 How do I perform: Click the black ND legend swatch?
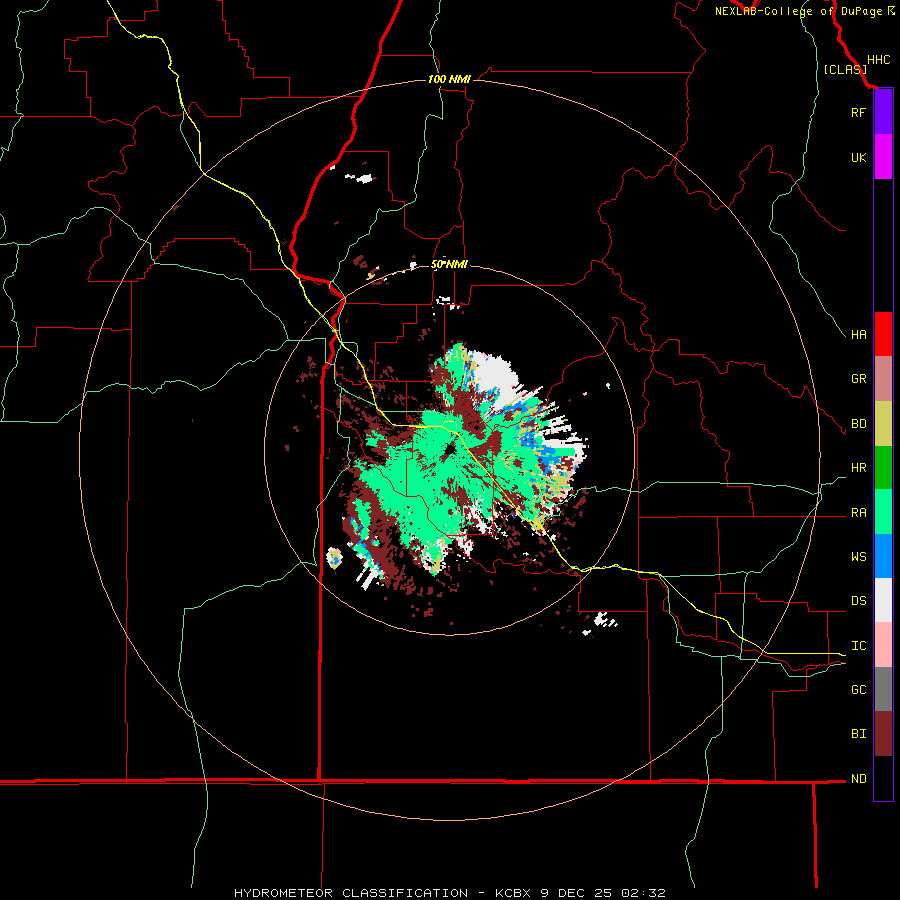883,778
